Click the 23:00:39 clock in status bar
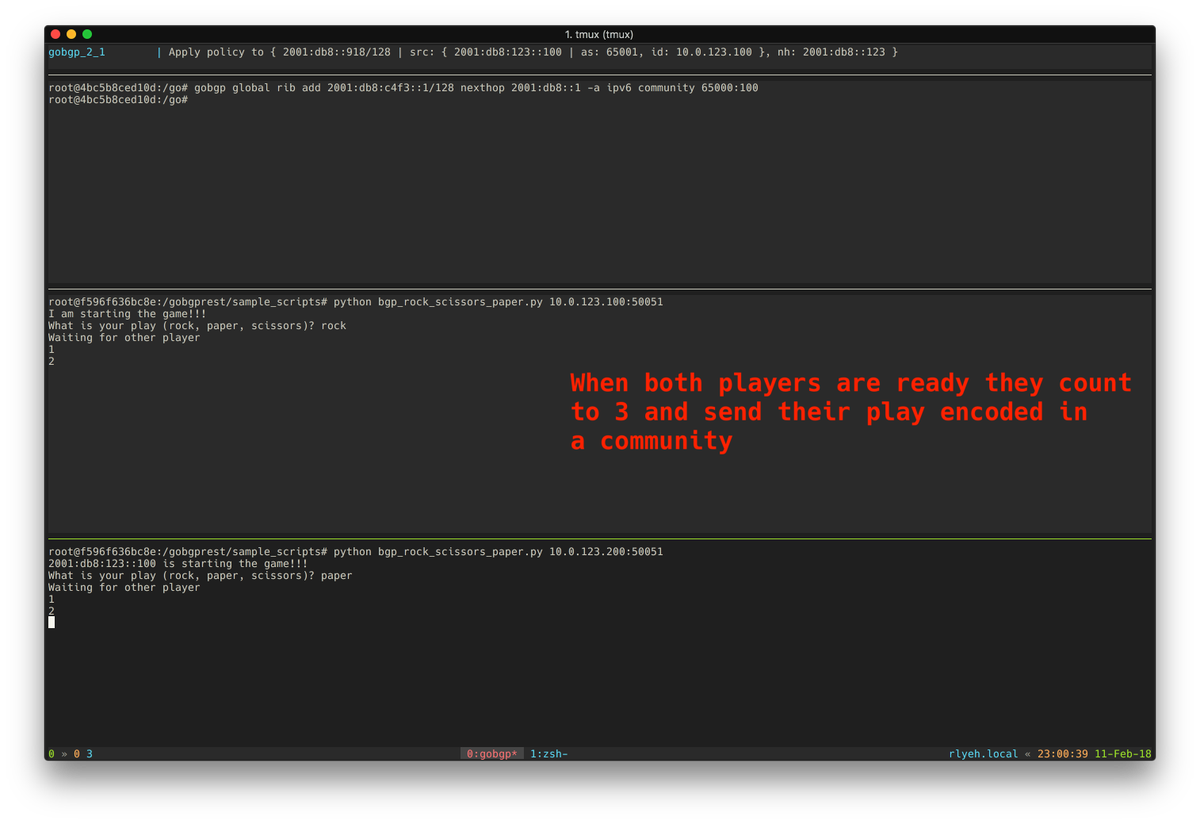Screen dimensions: 1200x824 pyautogui.click(x=1063, y=753)
